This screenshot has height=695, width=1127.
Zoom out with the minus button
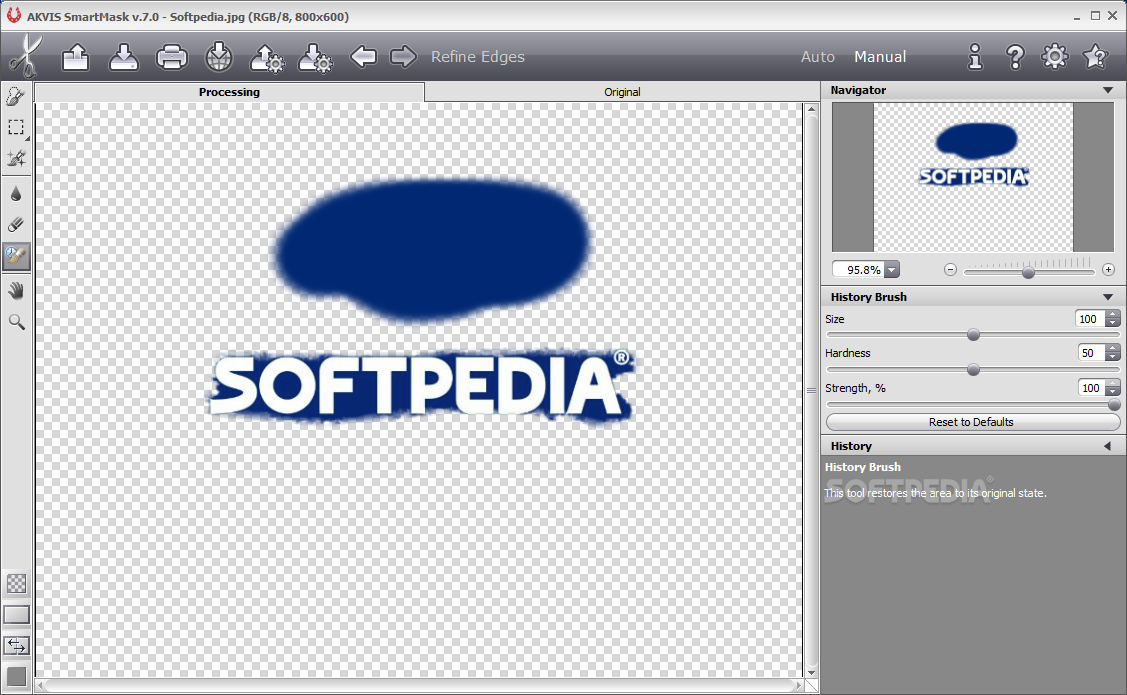point(950,270)
